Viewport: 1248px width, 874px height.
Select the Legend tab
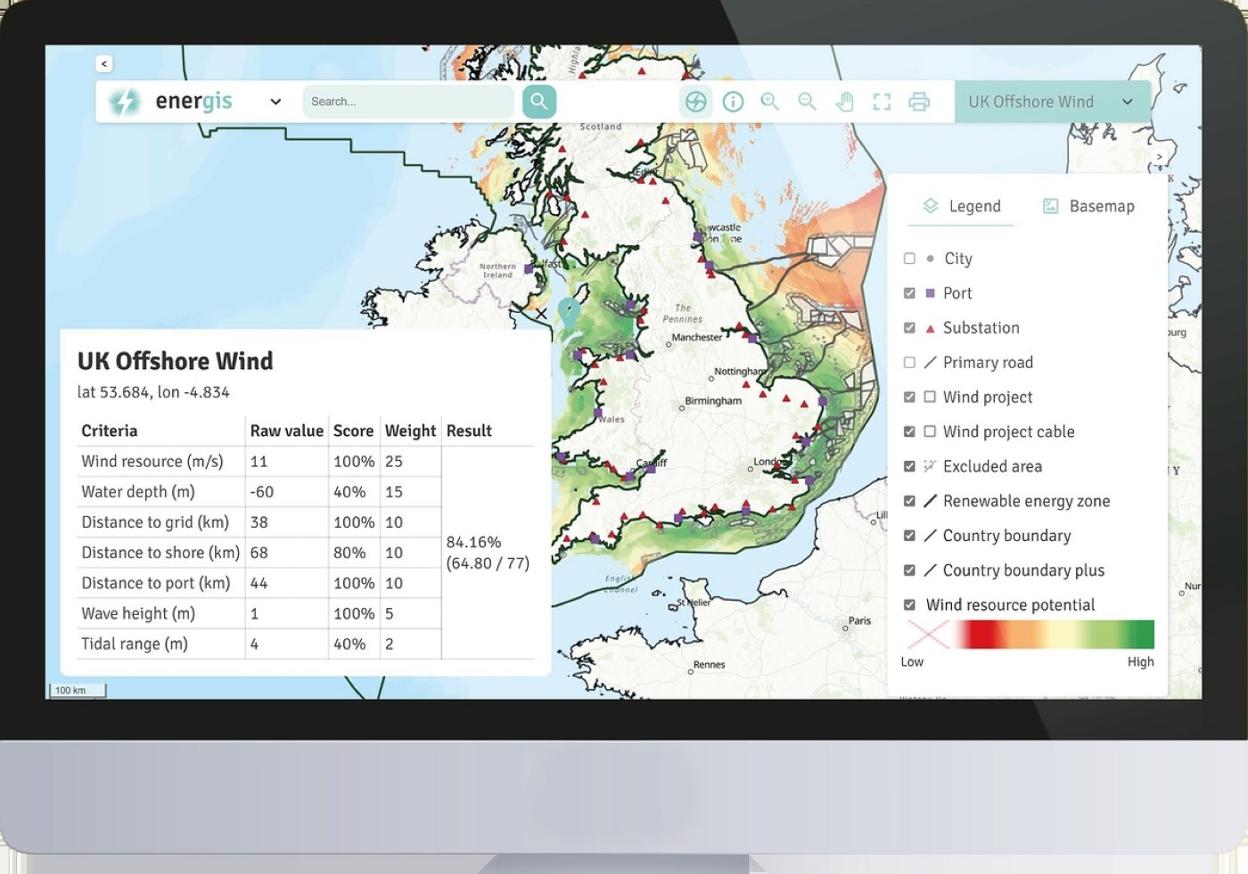click(x=961, y=206)
